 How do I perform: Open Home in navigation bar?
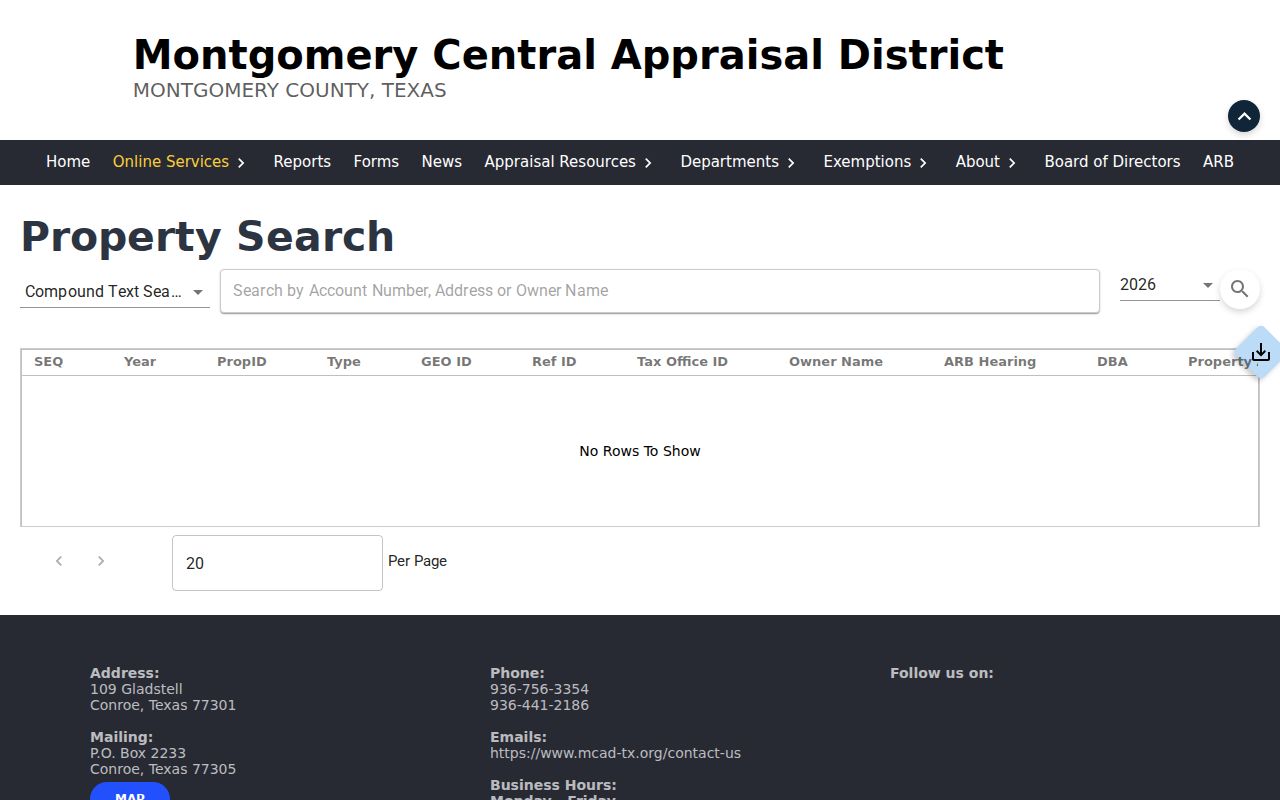(68, 161)
